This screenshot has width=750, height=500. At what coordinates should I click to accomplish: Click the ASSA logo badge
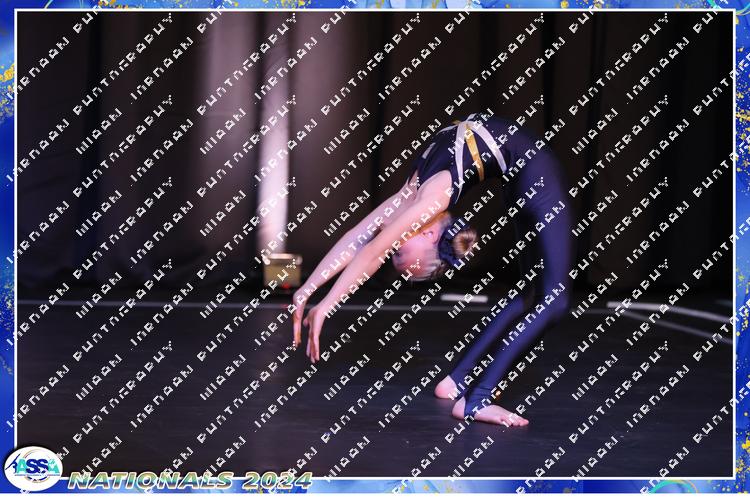(x=33, y=468)
